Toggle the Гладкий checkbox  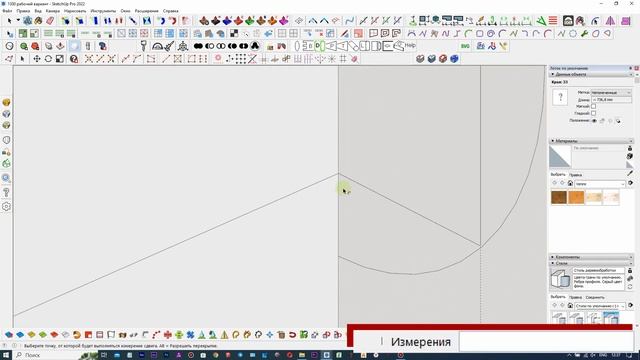tap(593, 113)
